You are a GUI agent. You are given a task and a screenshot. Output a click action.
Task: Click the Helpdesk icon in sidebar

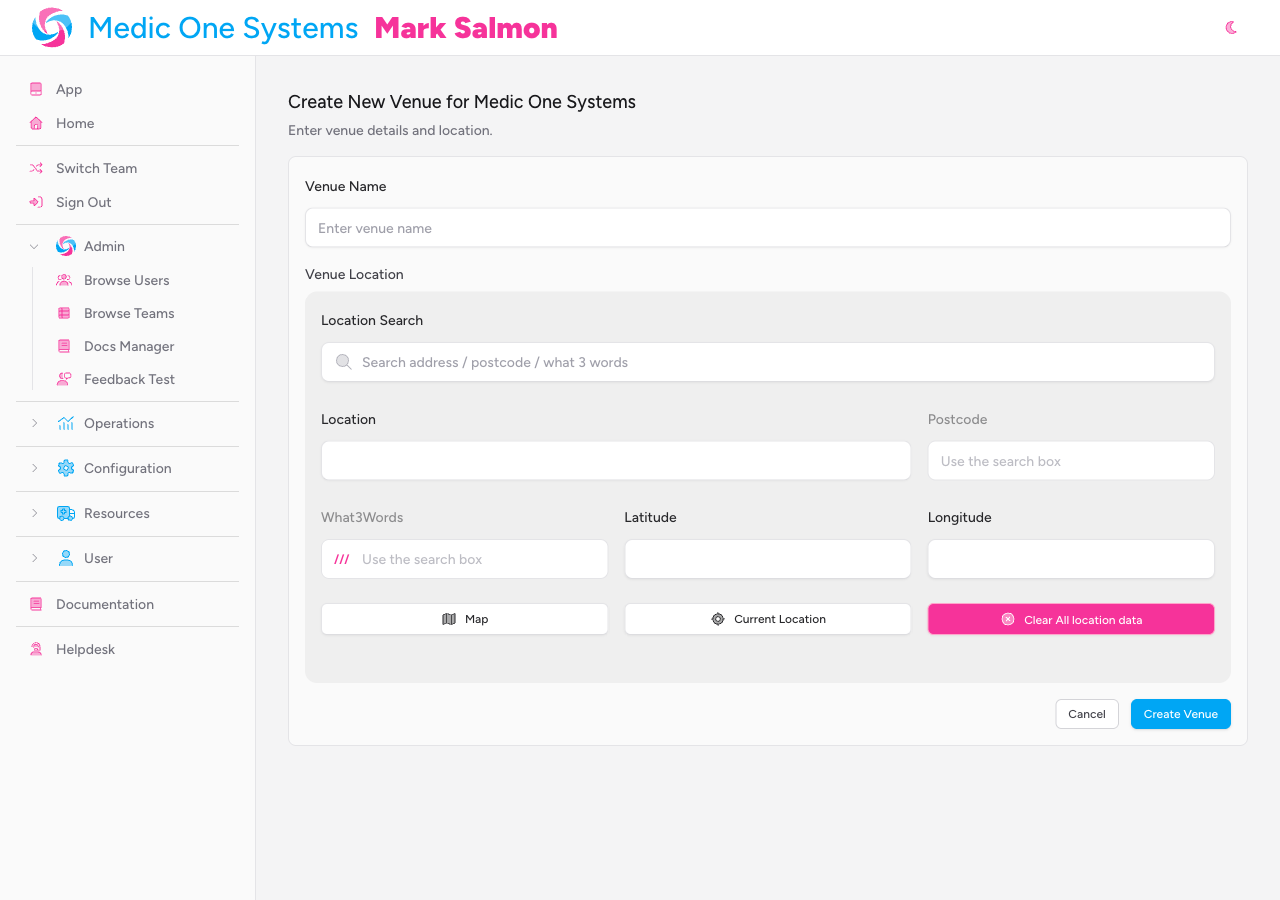tap(36, 649)
